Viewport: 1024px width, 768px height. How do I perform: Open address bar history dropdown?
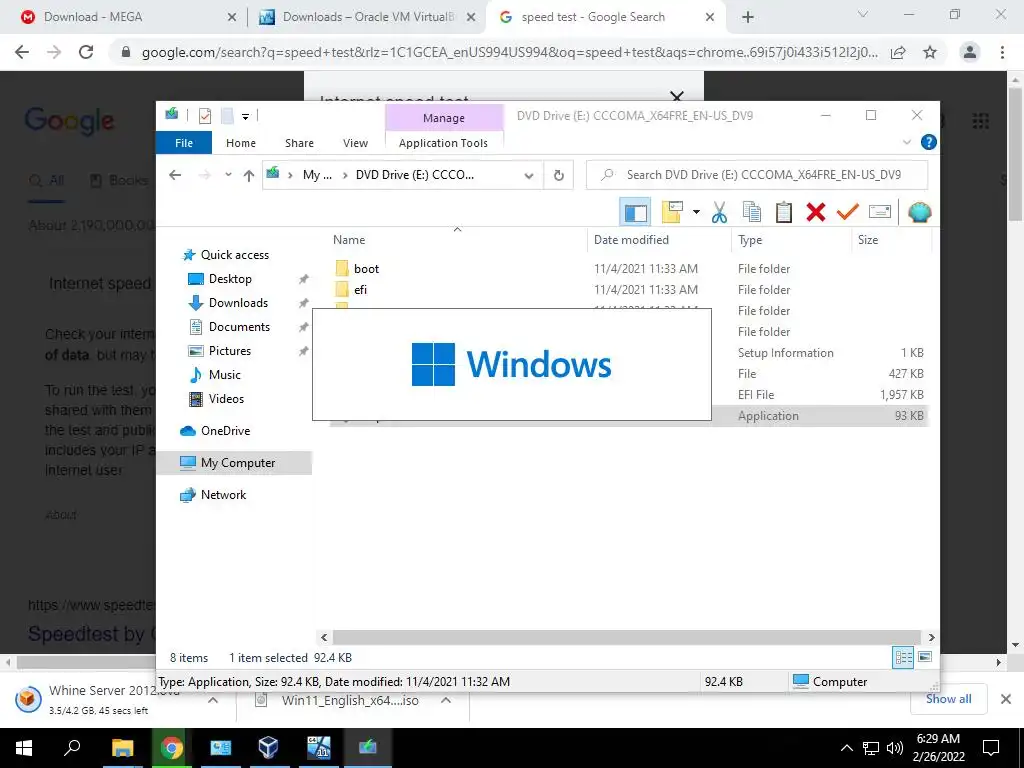tap(529, 175)
